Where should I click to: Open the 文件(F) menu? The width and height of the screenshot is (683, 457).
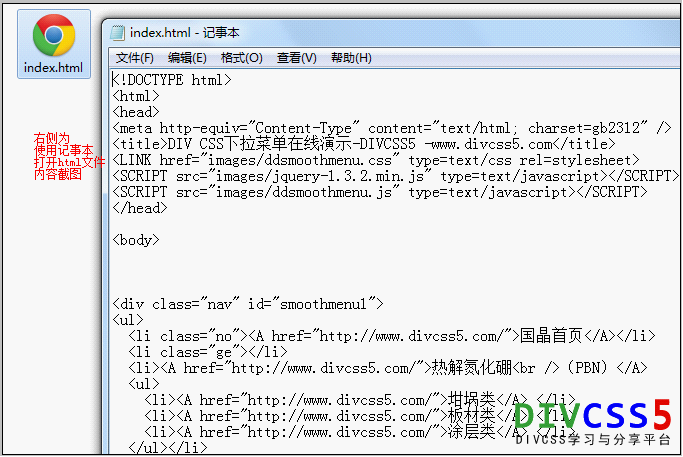[135, 58]
